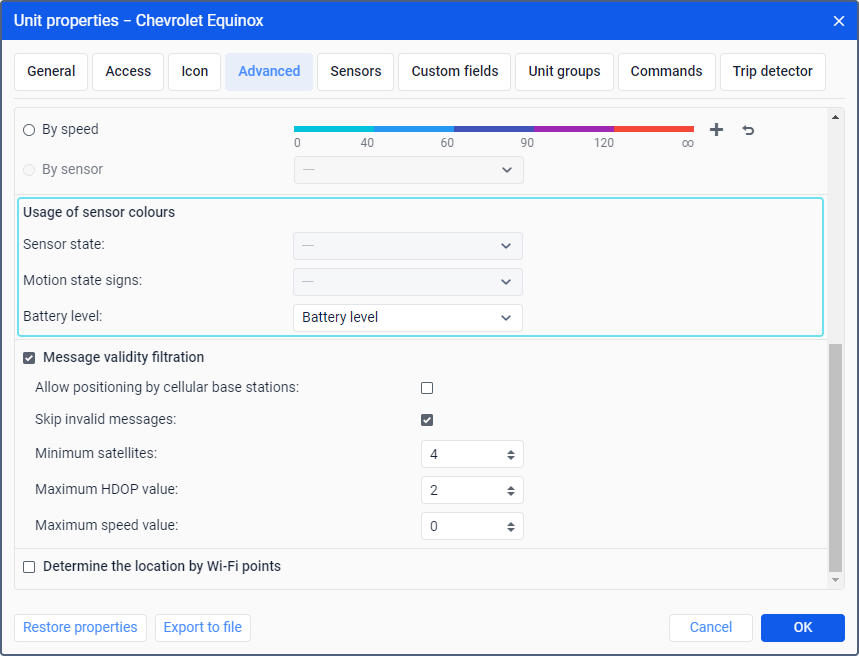This screenshot has width=859, height=656.
Task: Click the Minimum satellites spinner arrows
Action: coord(511,454)
